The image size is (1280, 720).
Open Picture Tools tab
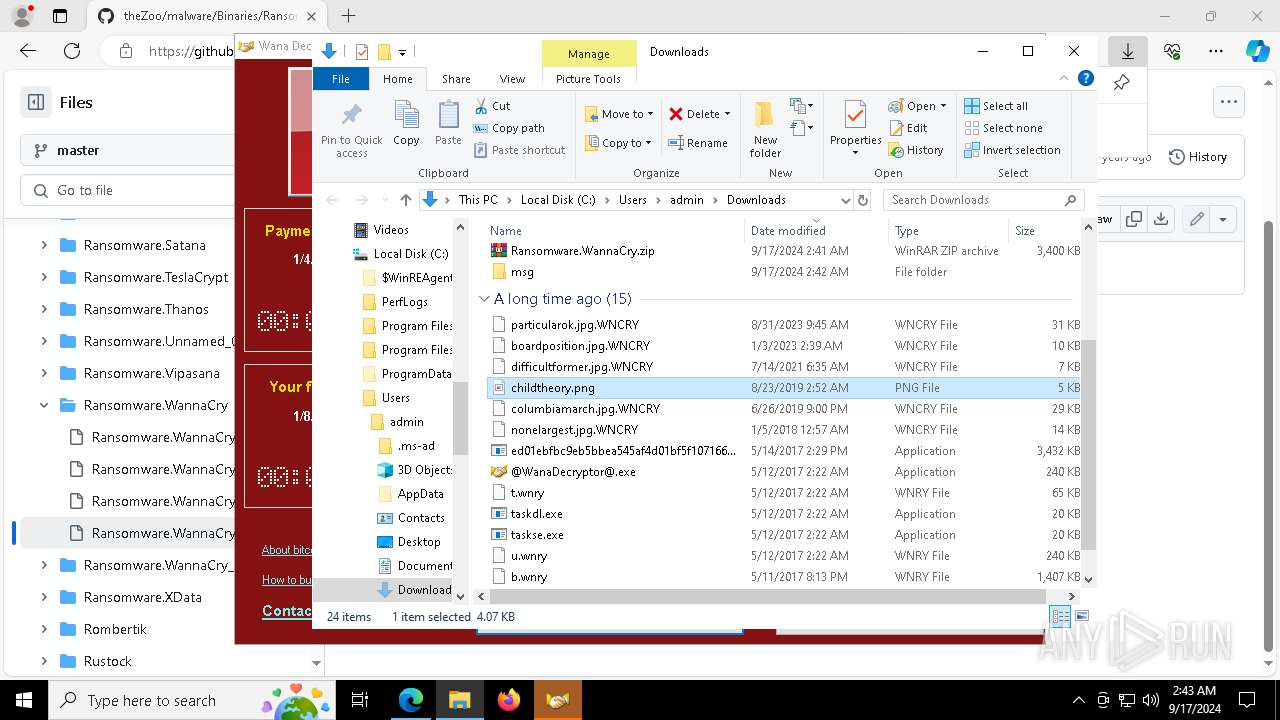[x=588, y=79]
